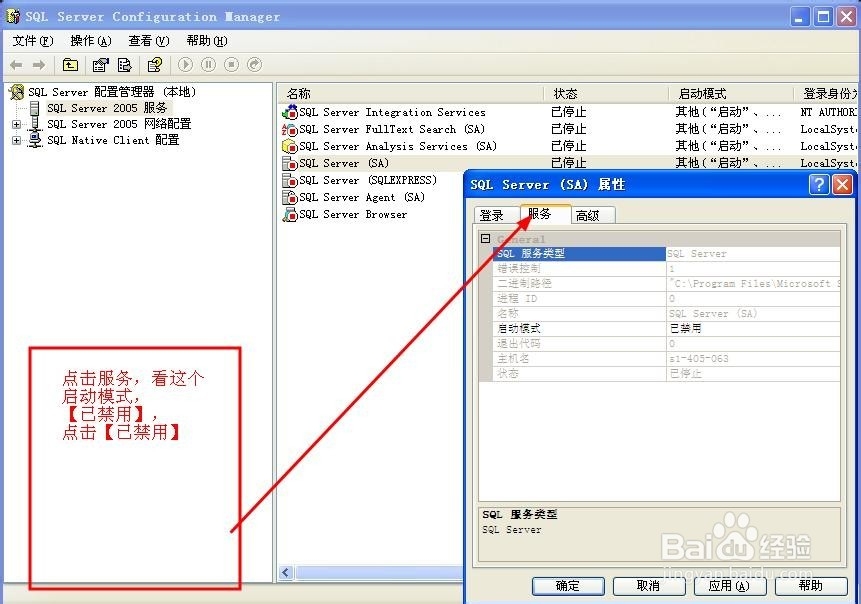Viewport: 861px width, 604px height.
Task: Click the 登录身份 column header
Action: [826, 94]
